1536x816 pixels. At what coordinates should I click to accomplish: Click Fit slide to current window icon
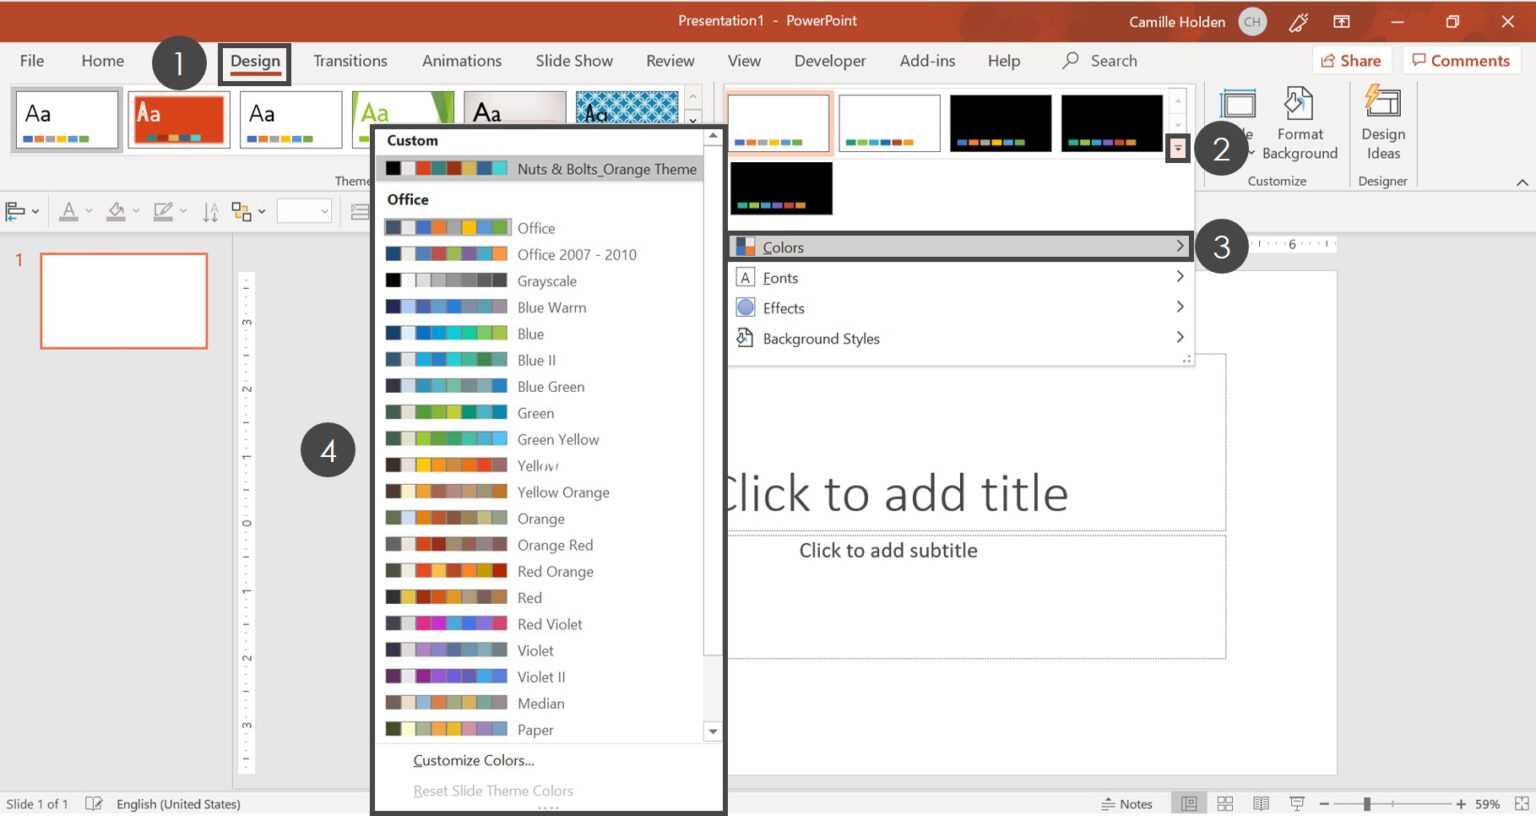pyautogui.click(x=1519, y=803)
